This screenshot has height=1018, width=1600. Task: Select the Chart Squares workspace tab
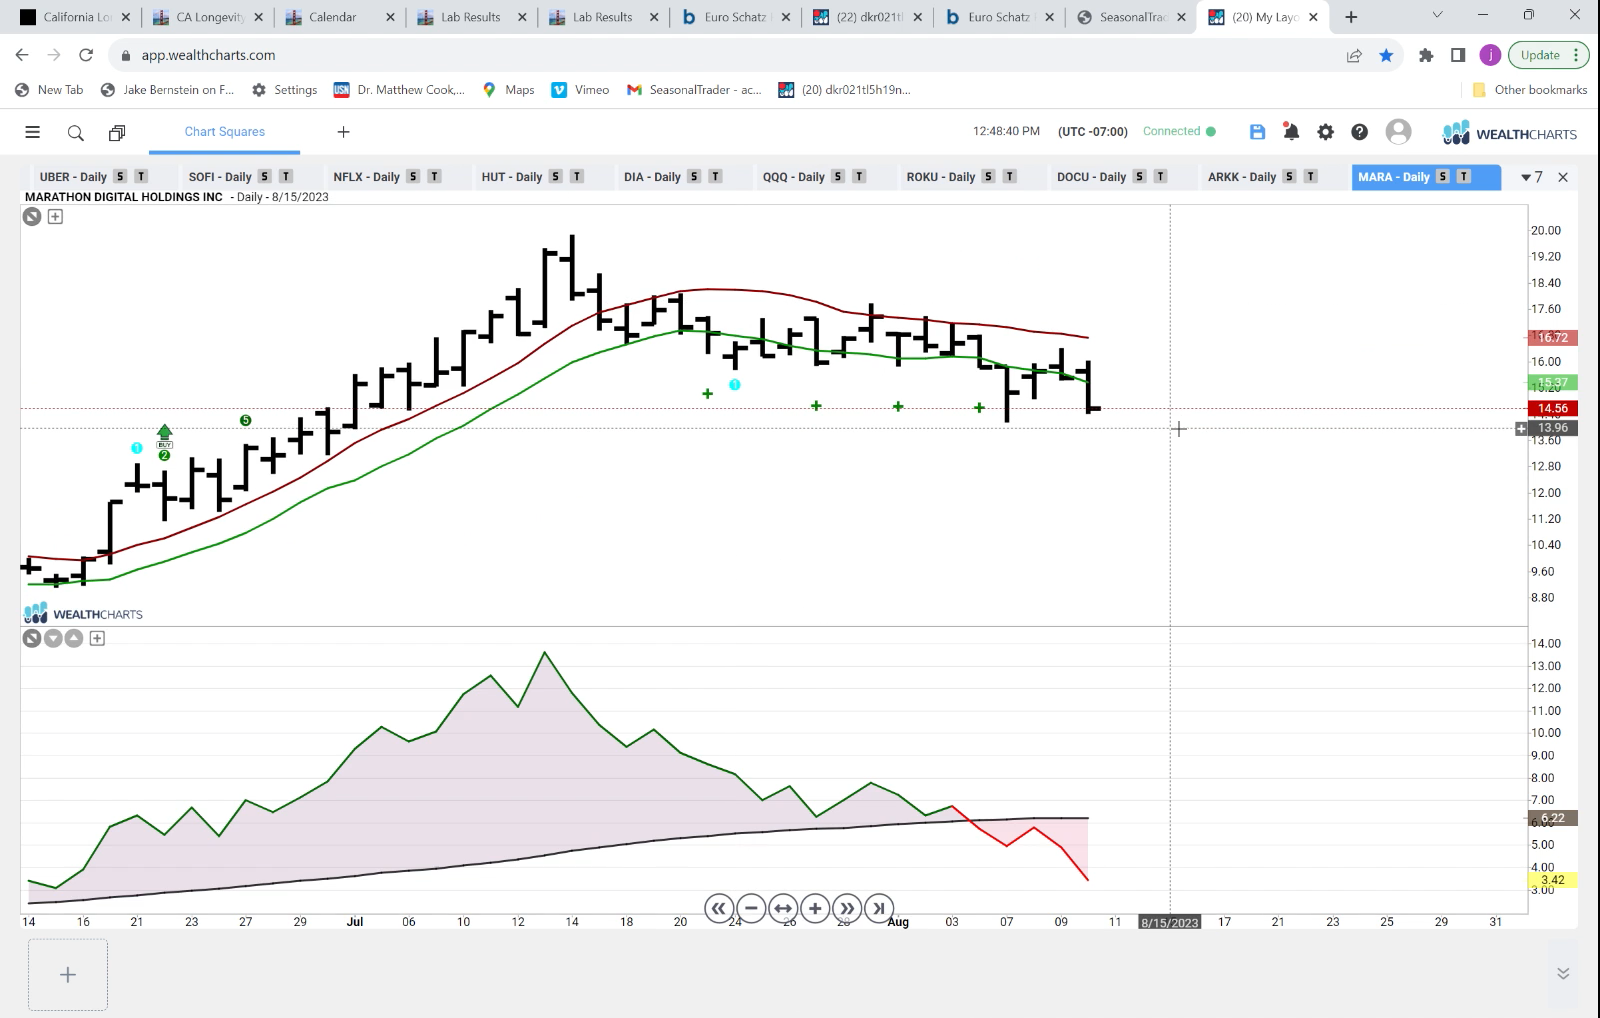(x=225, y=132)
